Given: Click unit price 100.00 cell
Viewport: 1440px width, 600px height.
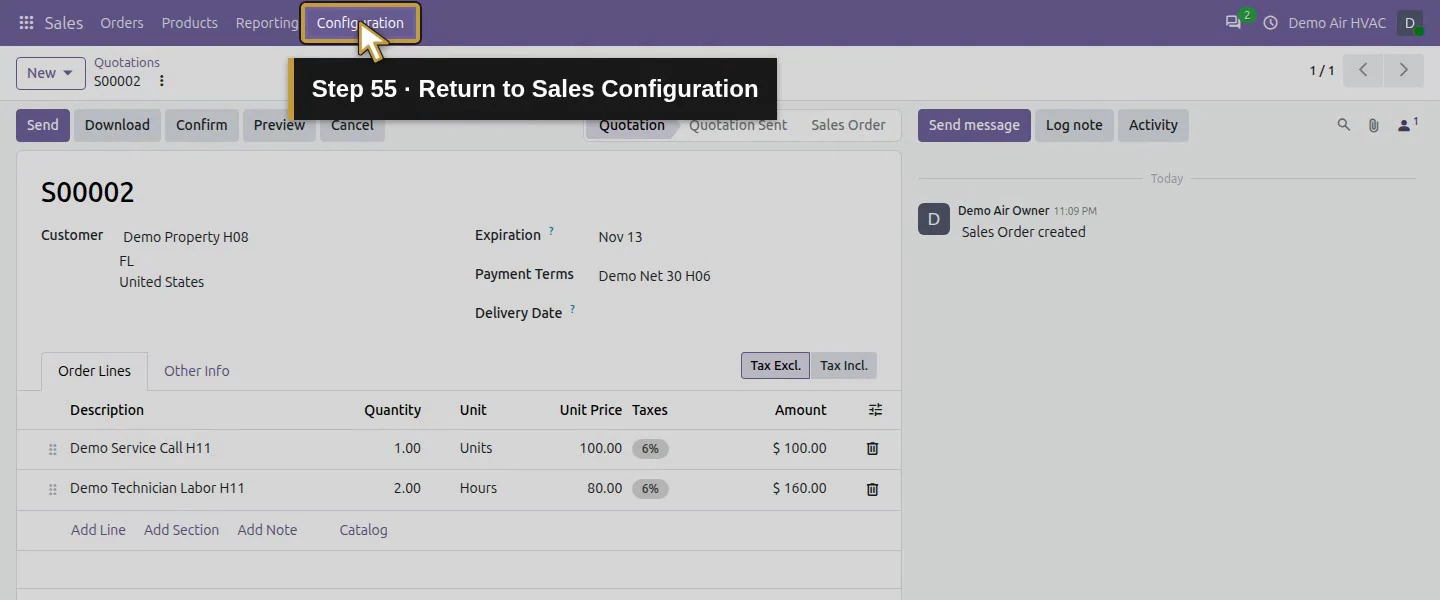Looking at the screenshot, I should [600, 448].
